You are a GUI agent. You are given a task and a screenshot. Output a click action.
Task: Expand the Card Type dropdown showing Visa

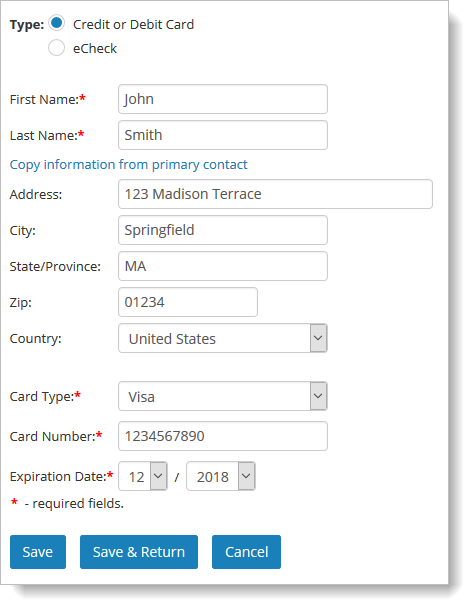pos(223,396)
